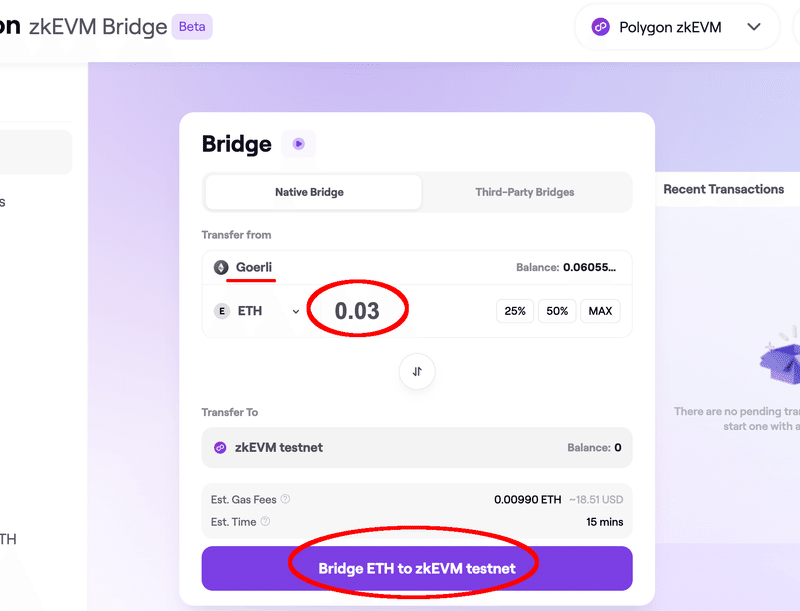Click the Beta badge next to zkEVM Bridge

point(192,27)
